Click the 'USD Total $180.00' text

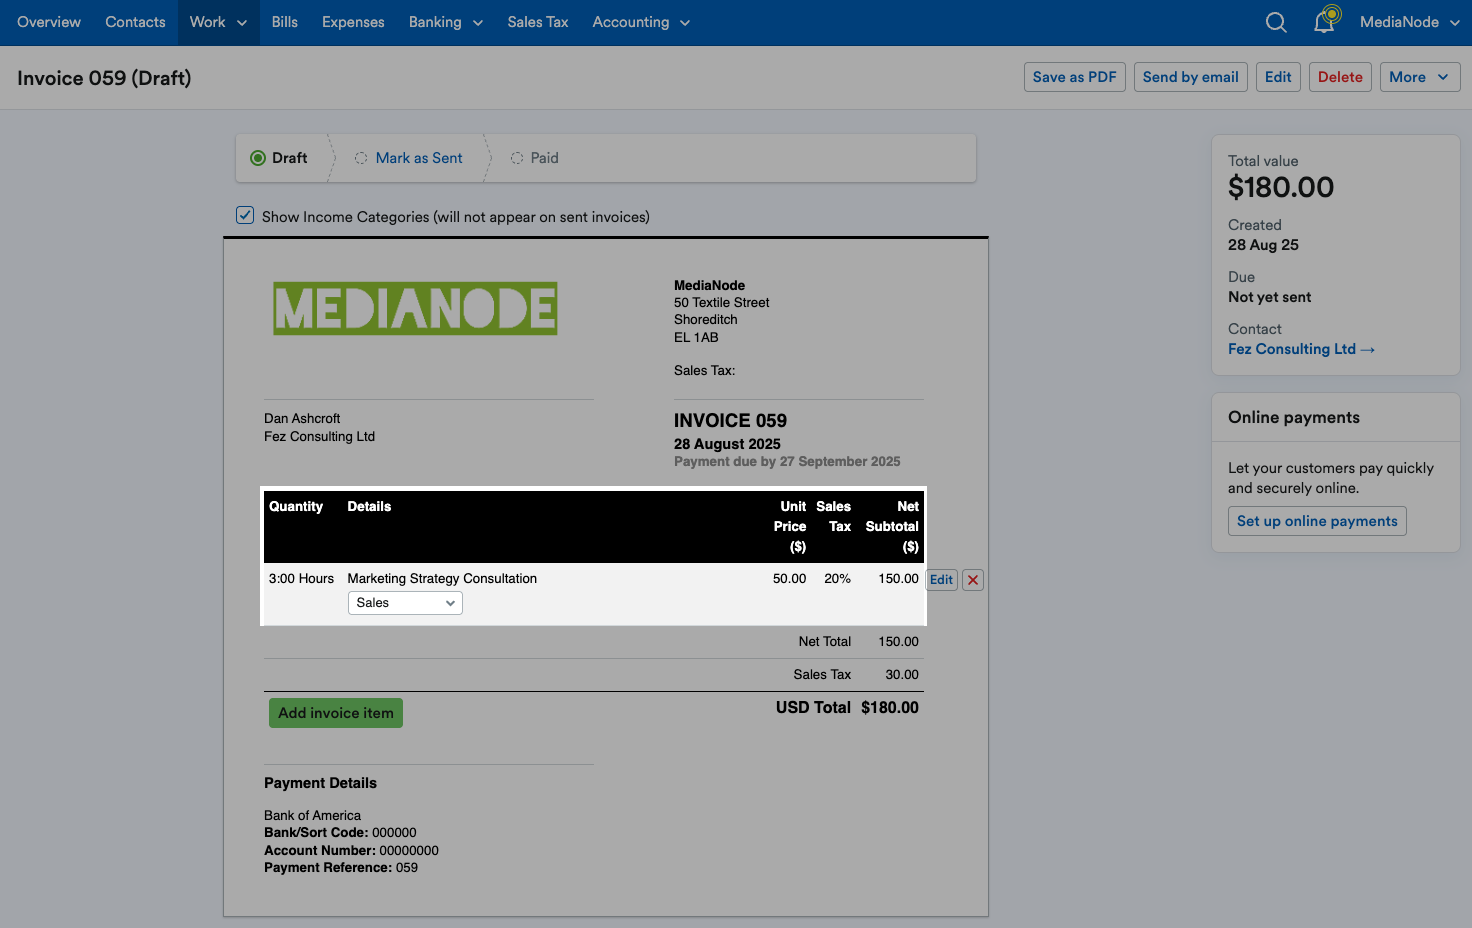tap(847, 708)
